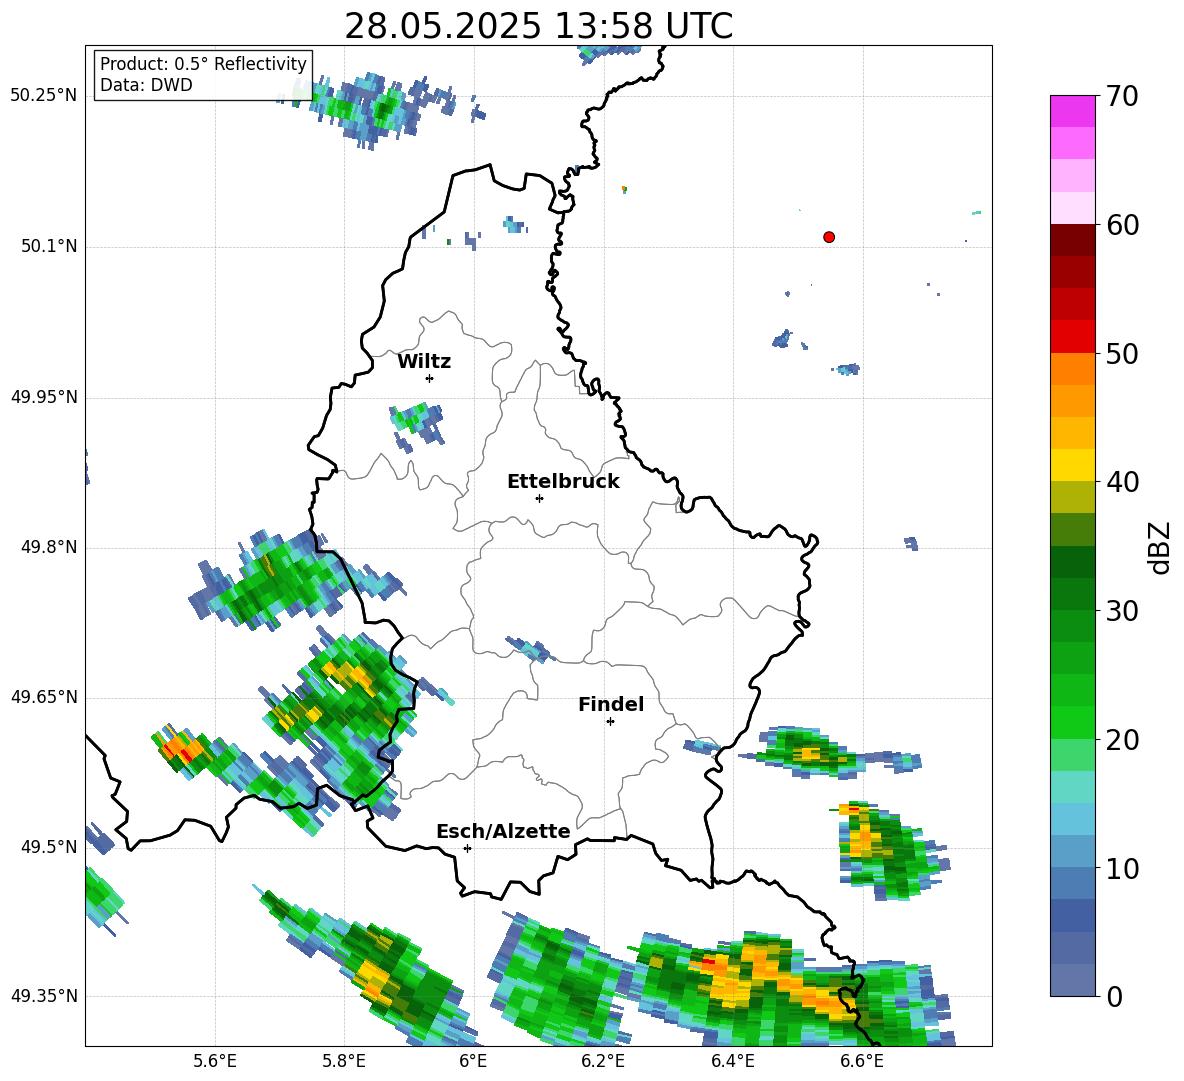Click the 50.1°N latitude label

49,247
